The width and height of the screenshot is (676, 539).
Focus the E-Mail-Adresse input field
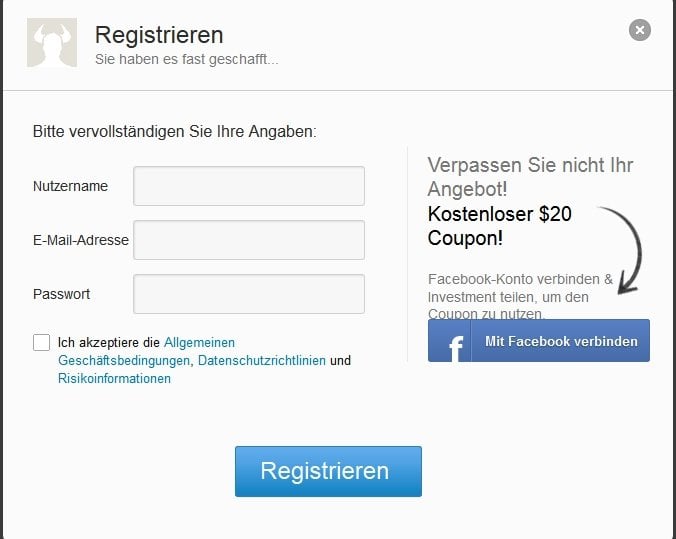tap(249, 240)
